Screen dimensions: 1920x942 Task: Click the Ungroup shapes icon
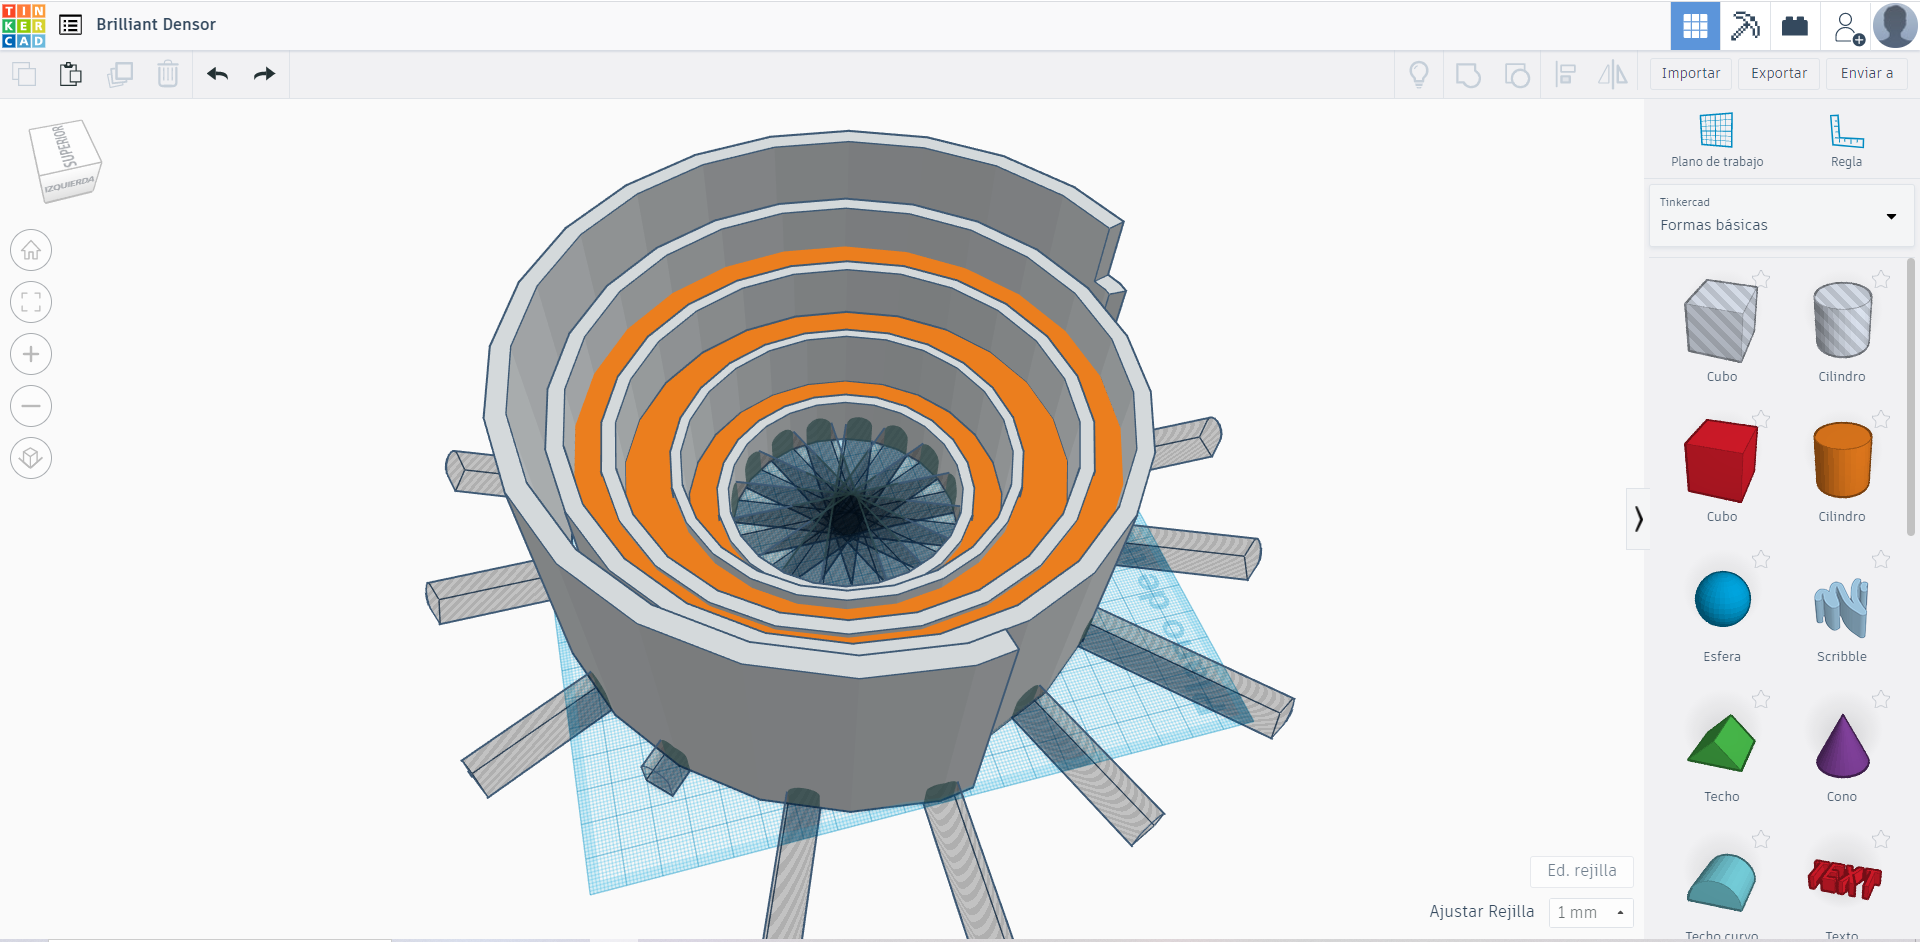(x=1517, y=75)
